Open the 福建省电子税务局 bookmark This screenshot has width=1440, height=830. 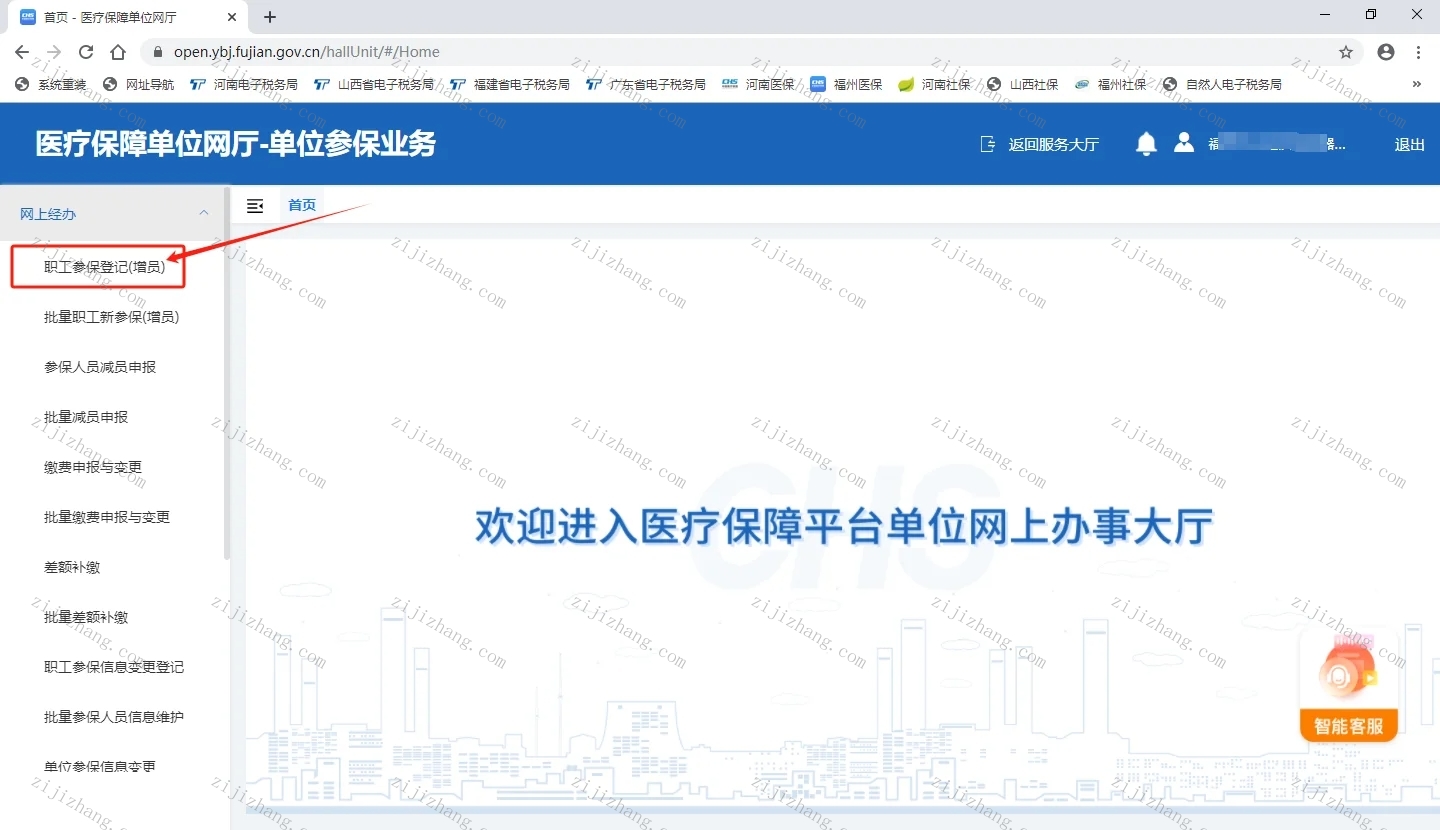coord(510,84)
